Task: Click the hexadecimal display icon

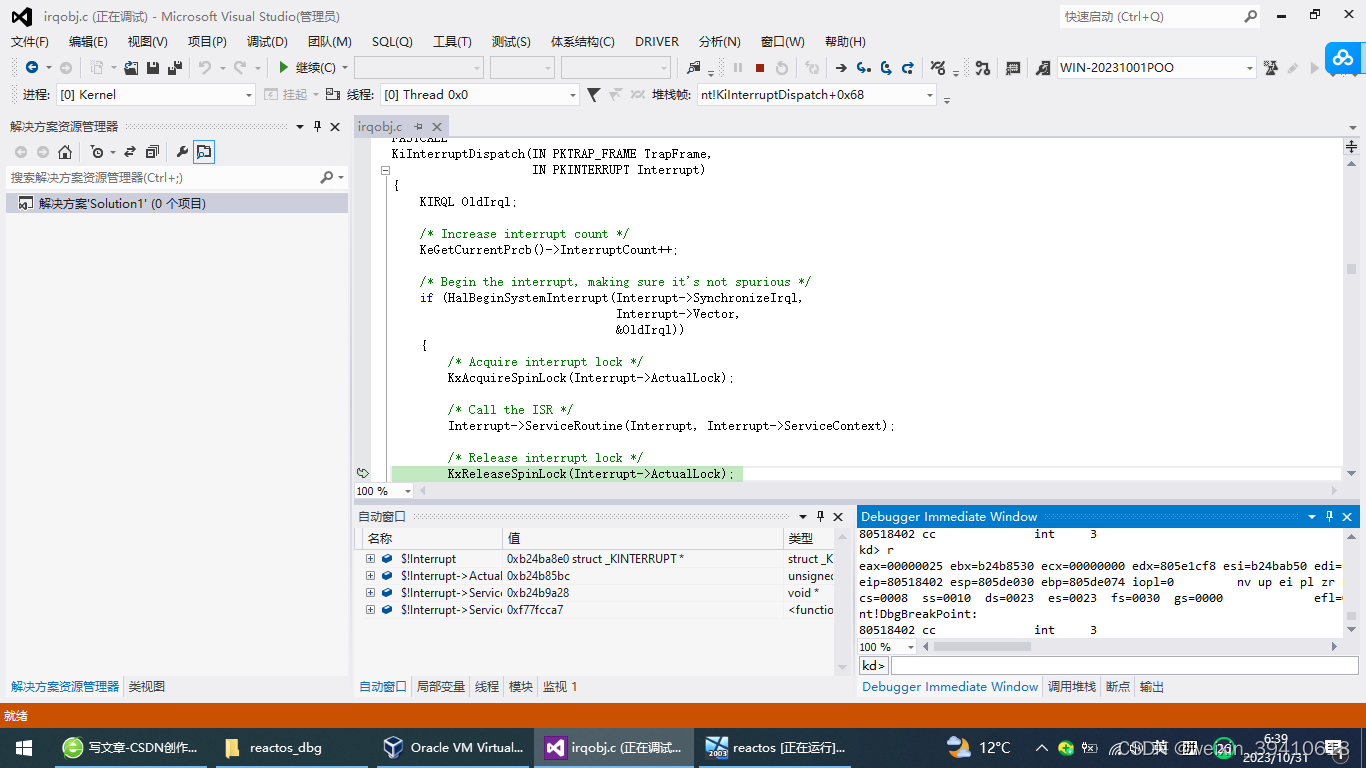Action: click(938, 67)
